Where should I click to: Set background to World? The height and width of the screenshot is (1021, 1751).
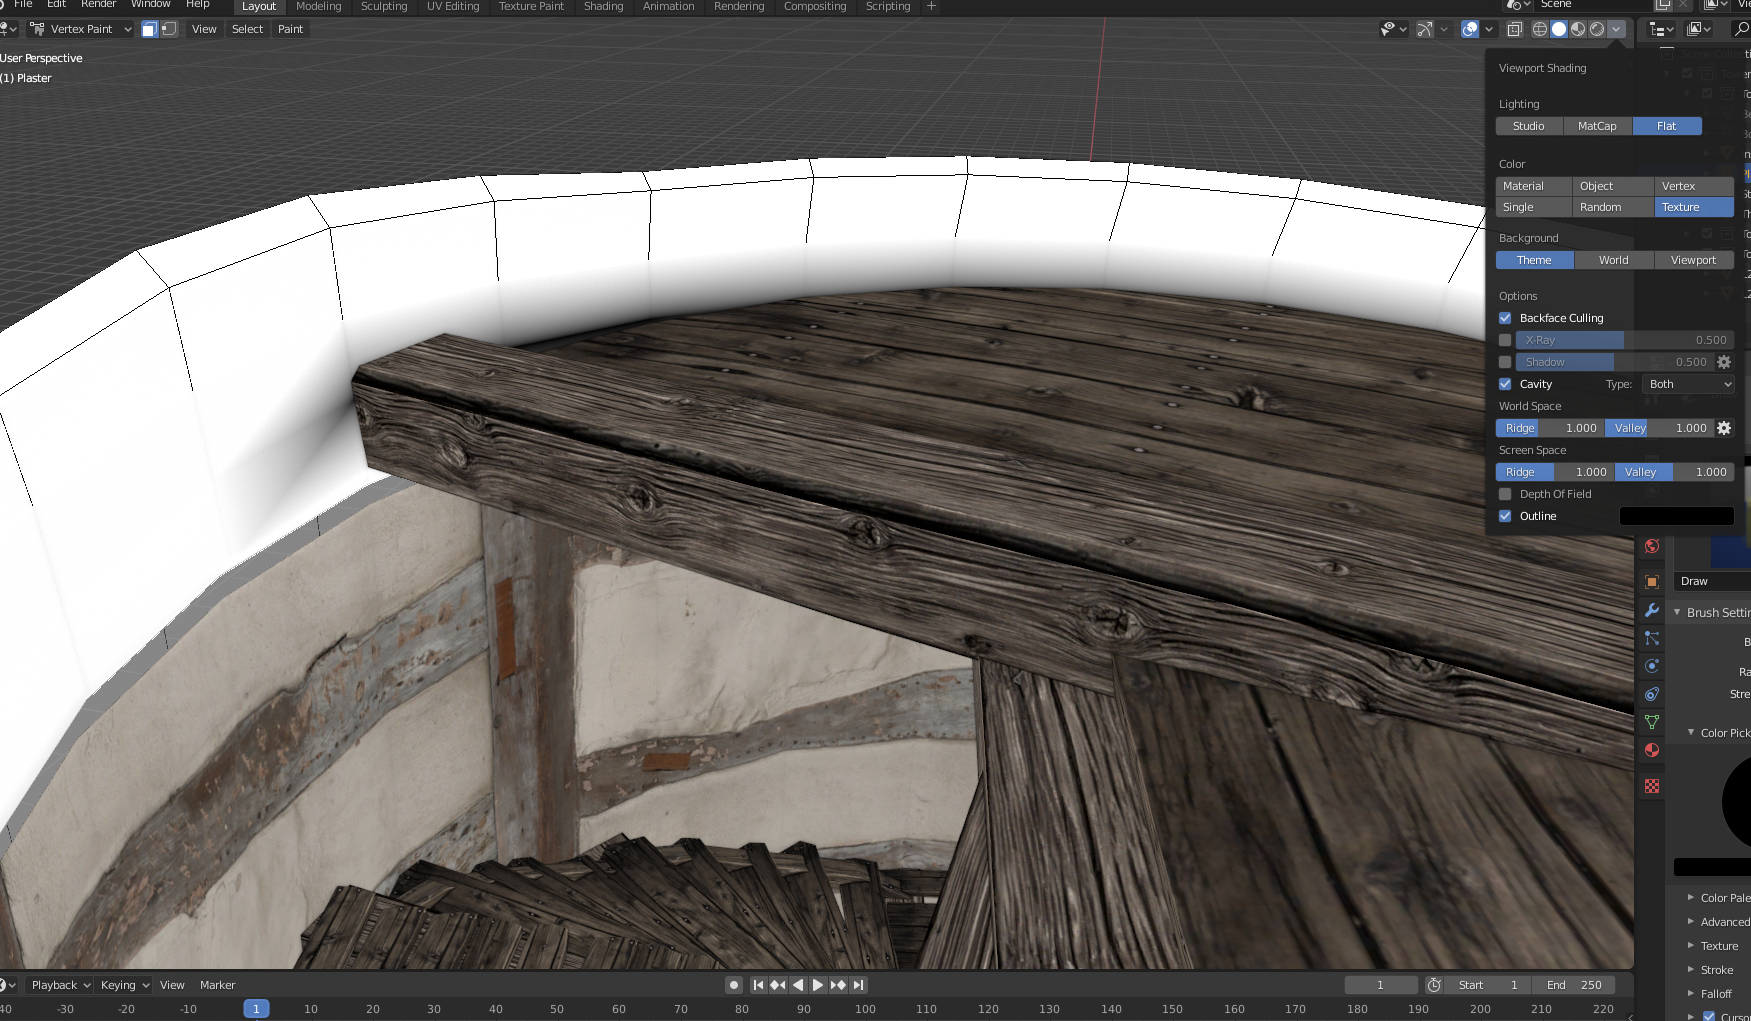click(1613, 260)
